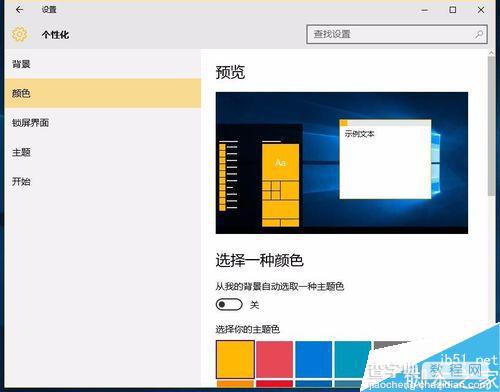This screenshot has height=392, width=500.
Task: Click the Personalization gear icon
Action: (x=19, y=34)
